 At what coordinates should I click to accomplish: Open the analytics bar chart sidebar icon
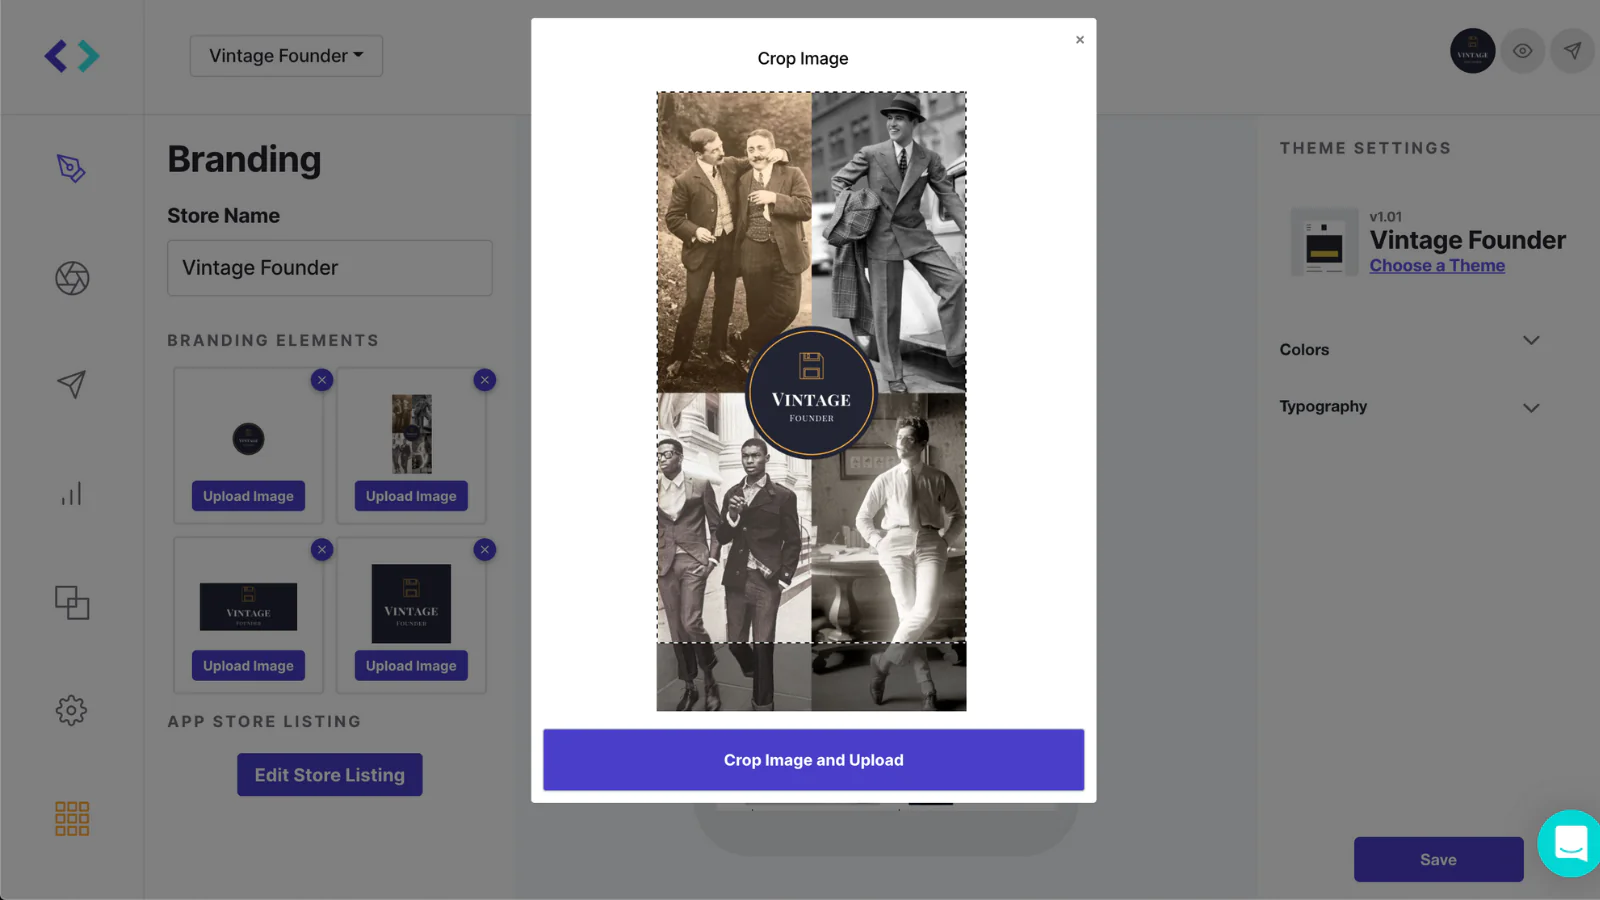(71, 493)
